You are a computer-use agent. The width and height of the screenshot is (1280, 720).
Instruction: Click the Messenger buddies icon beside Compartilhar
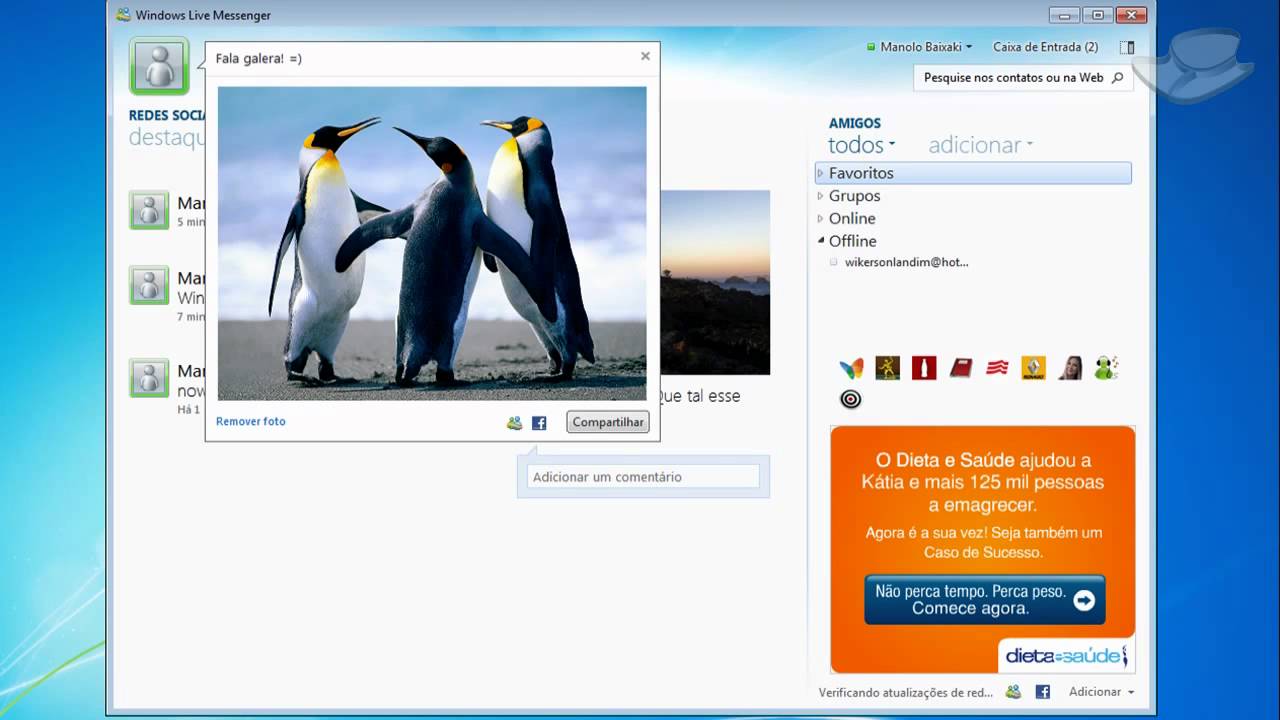pos(514,423)
